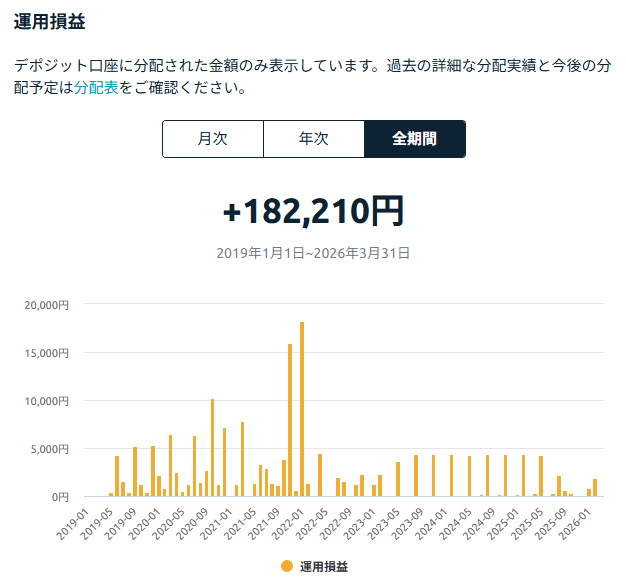This screenshot has width=626, height=586.
Task: Click the roughly 10,000円 bar near 2020-09
Action: pos(212,448)
